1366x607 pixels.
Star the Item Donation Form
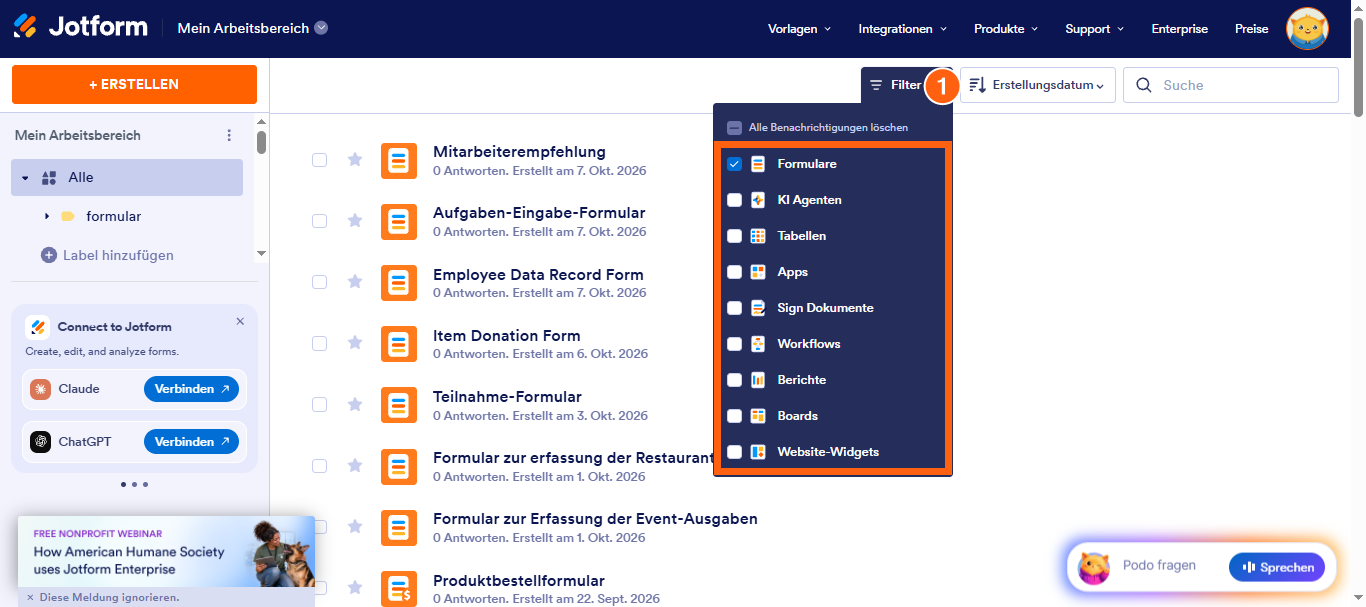[354, 343]
